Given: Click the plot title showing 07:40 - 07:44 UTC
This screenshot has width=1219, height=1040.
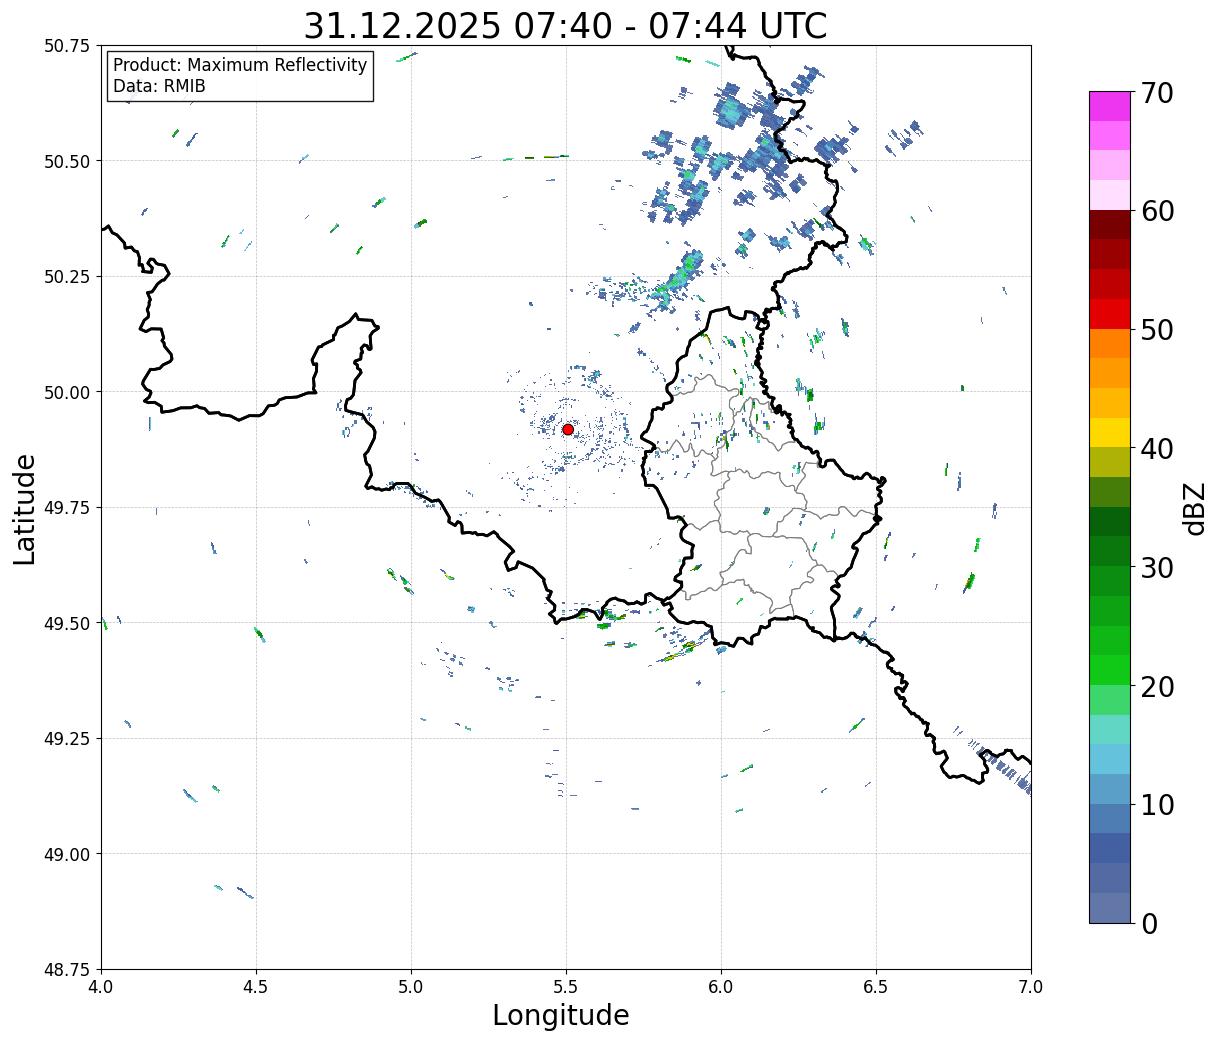Looking at the screenshot, I should point(566,26).
